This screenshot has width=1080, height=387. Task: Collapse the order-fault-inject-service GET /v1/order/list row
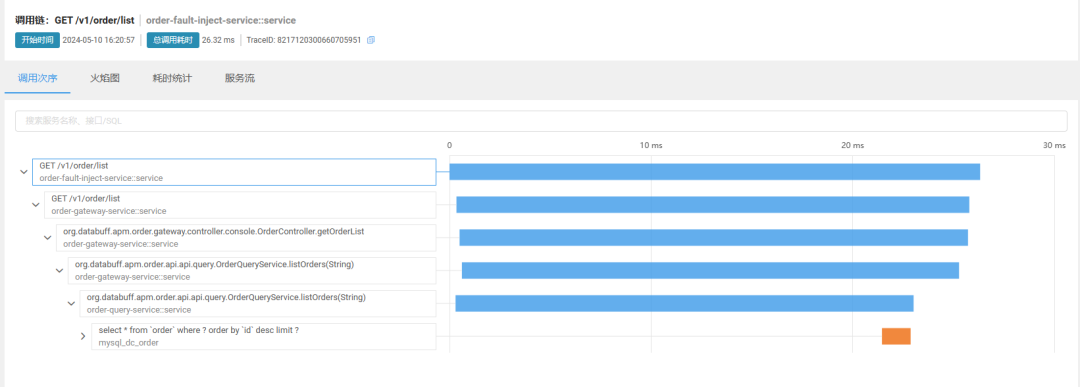click(x=24, y=172)
